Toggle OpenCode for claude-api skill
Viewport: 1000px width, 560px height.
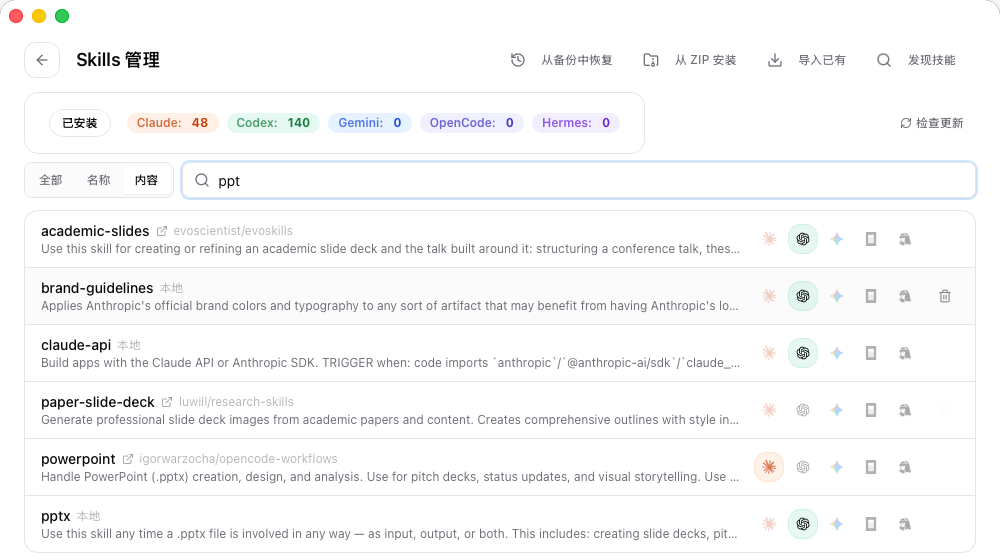871,353
